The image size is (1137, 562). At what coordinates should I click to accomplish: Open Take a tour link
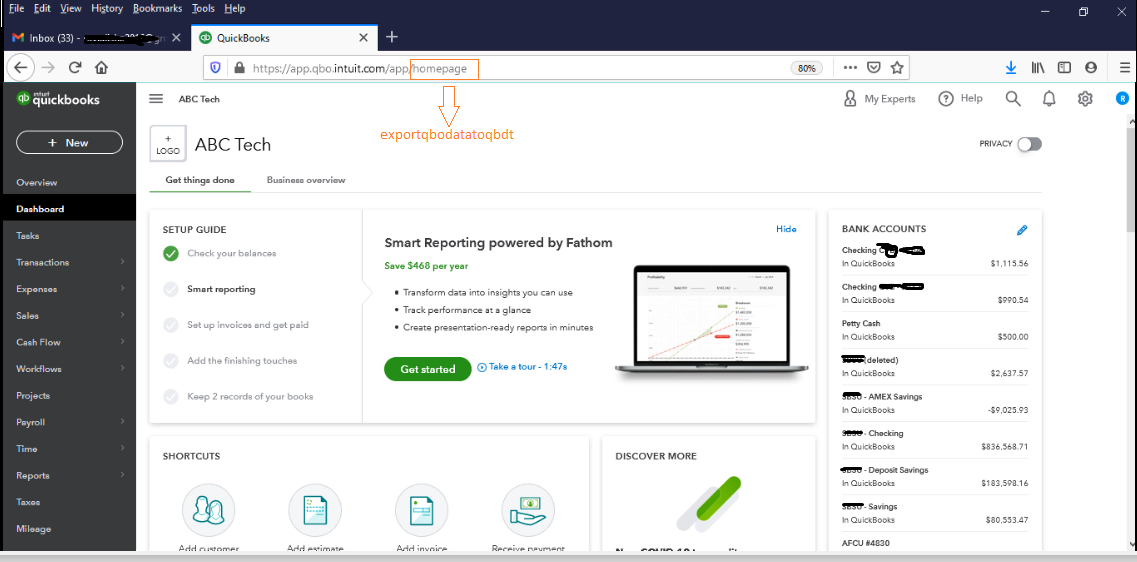coord(523,367)
